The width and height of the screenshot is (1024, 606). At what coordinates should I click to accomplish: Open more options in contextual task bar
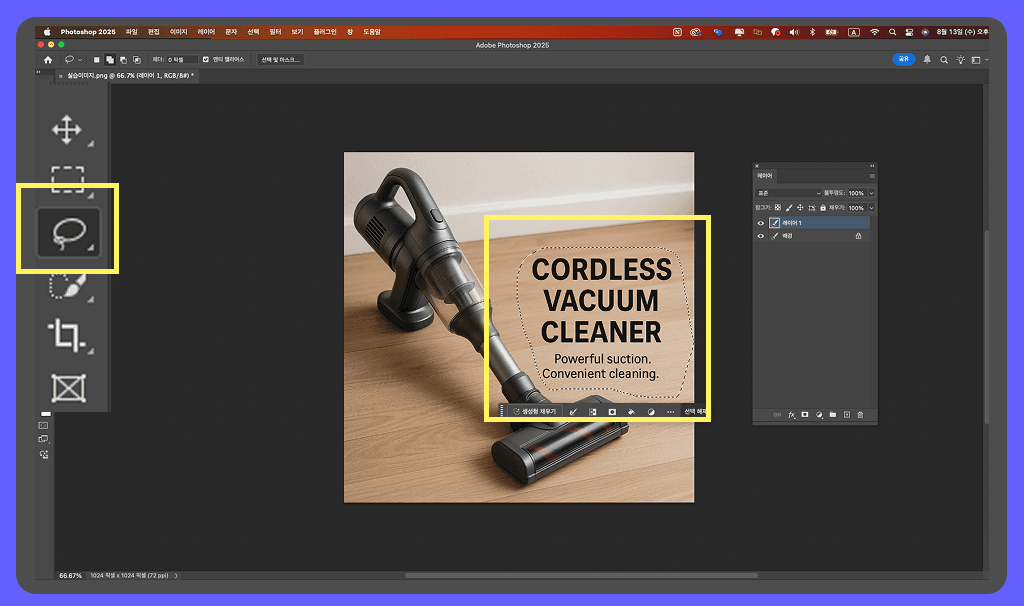click(670, 411)
